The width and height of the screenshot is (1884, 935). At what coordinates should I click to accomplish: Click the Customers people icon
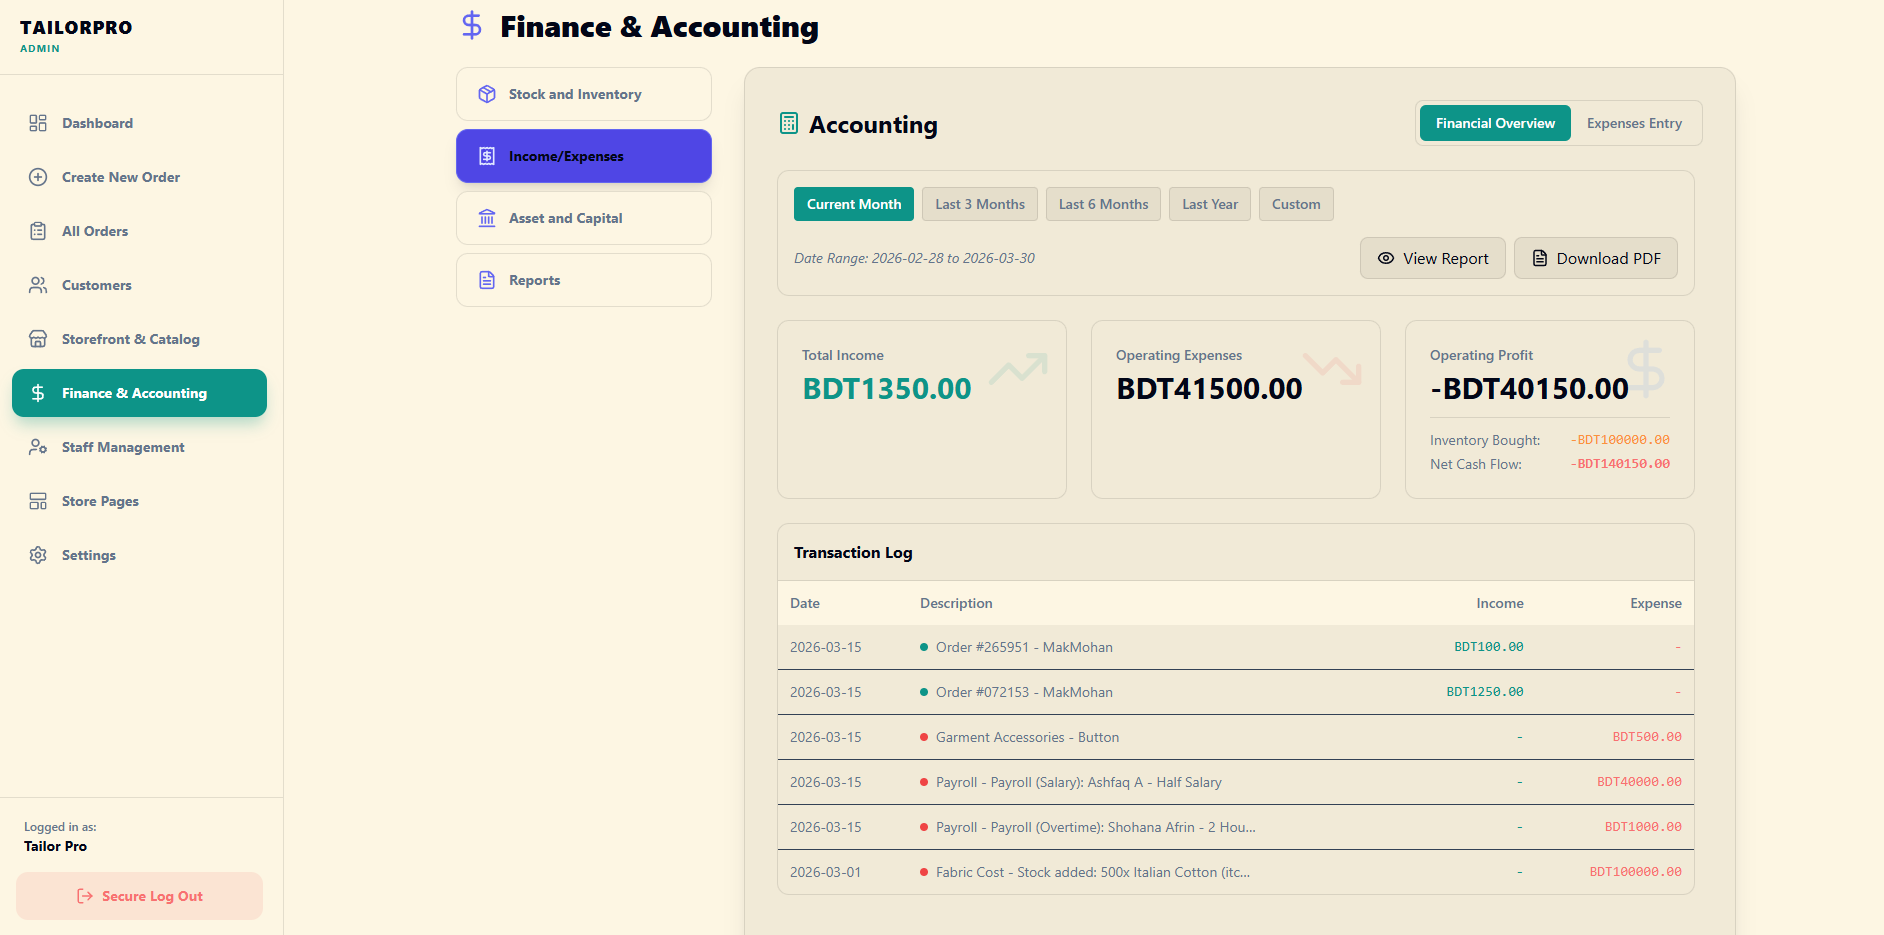click(38, 285)
